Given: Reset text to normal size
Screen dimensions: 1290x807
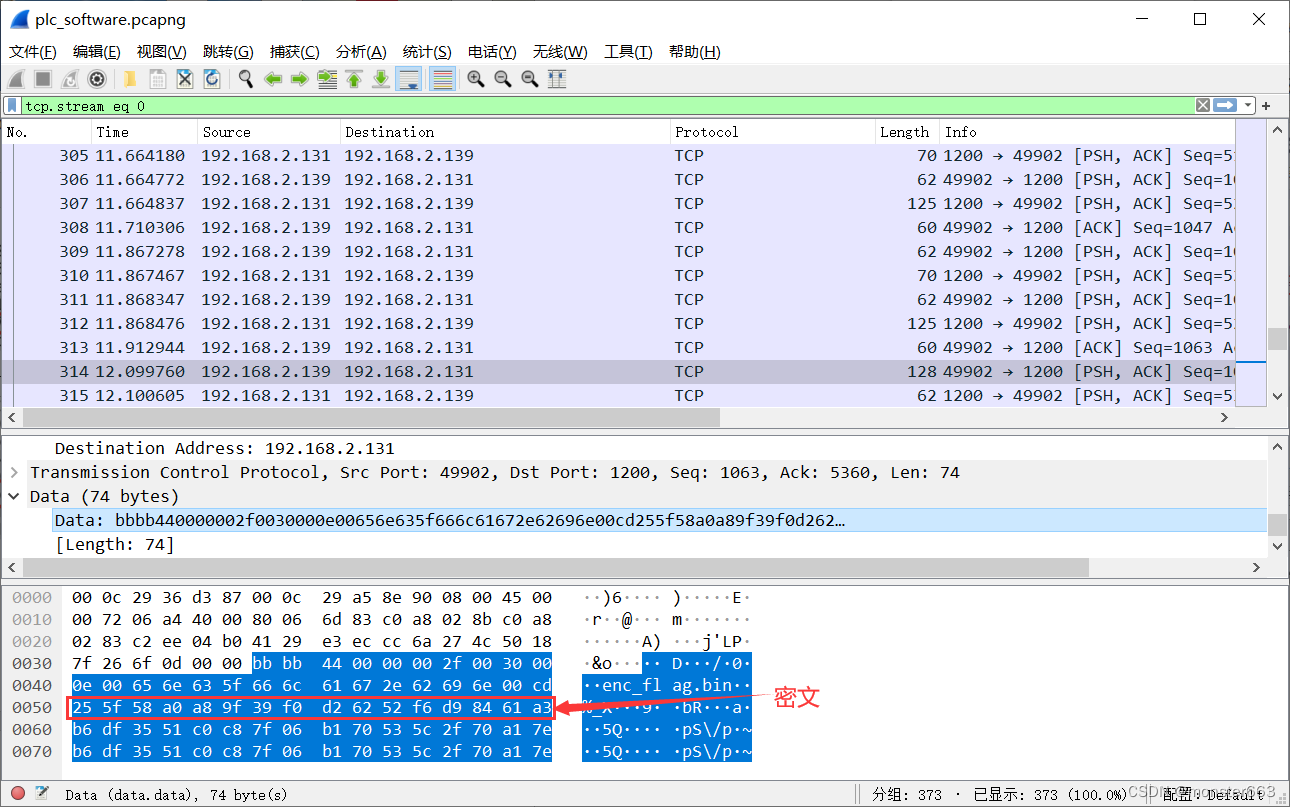Looking at the screenshot, I should tap(530, 79).
